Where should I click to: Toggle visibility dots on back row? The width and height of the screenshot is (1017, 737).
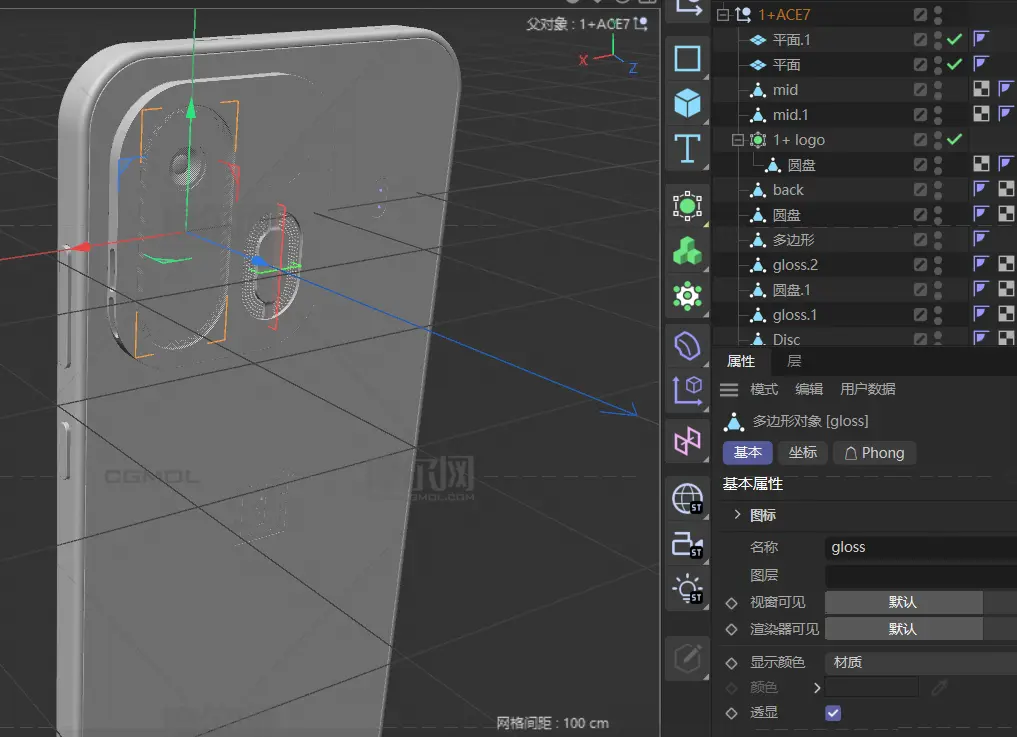[x=938, y=189]
